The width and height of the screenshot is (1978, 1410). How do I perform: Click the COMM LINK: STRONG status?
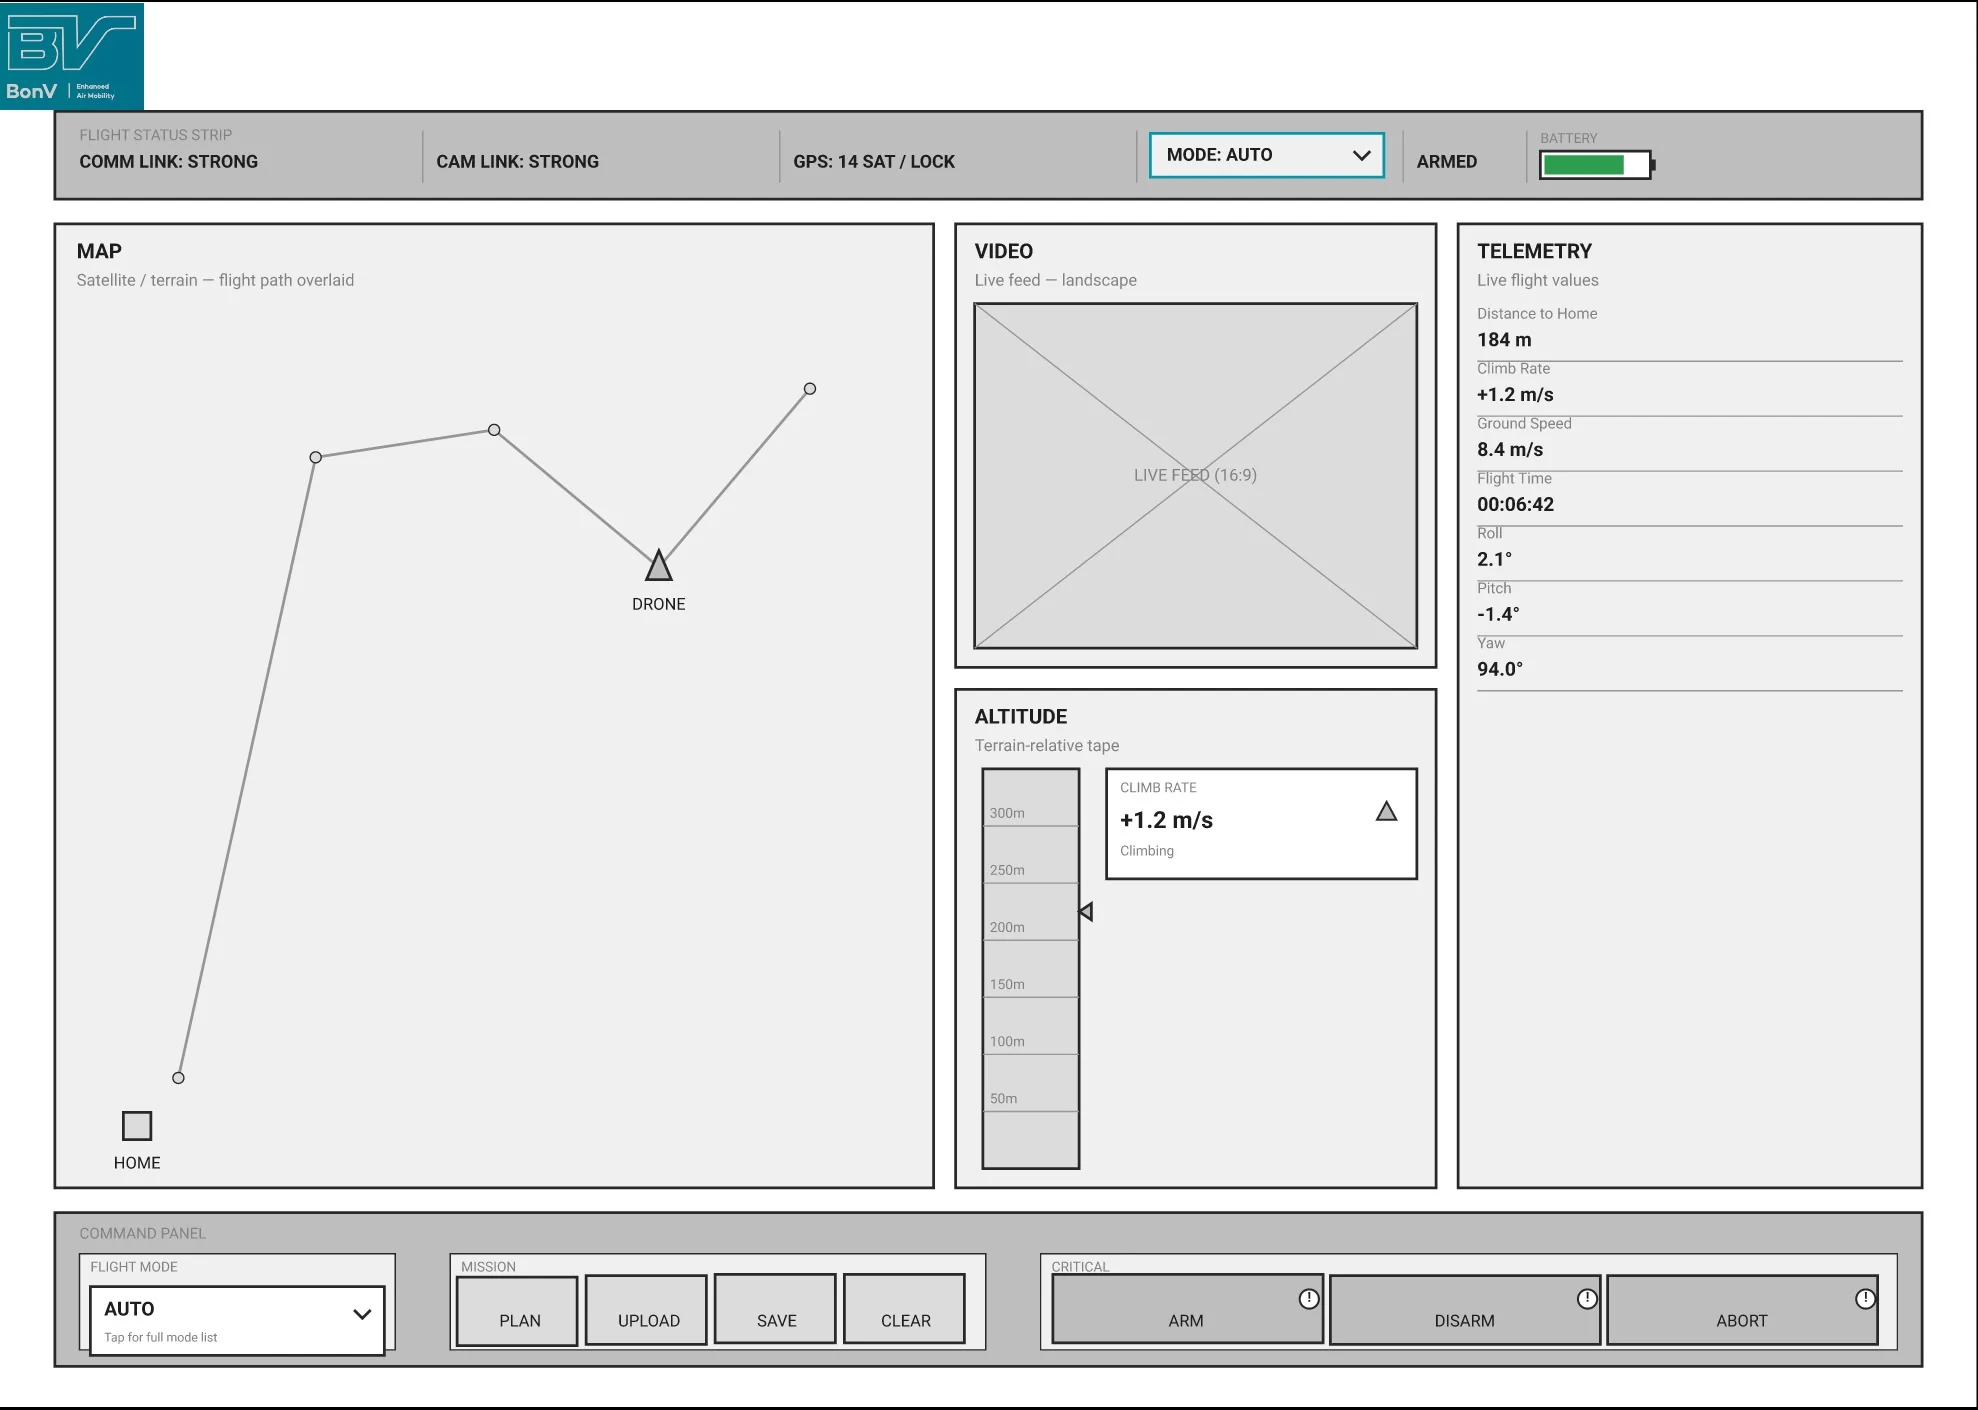(169, 162)
